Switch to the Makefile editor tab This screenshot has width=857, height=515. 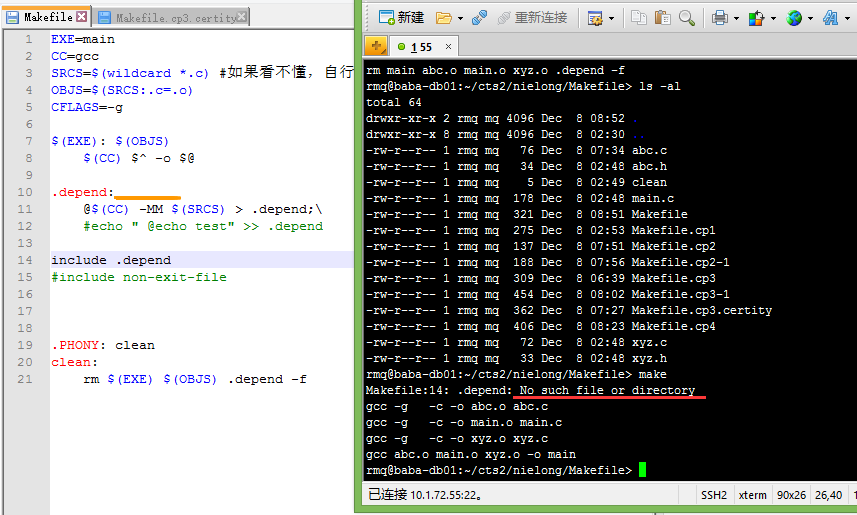point(48,17)
